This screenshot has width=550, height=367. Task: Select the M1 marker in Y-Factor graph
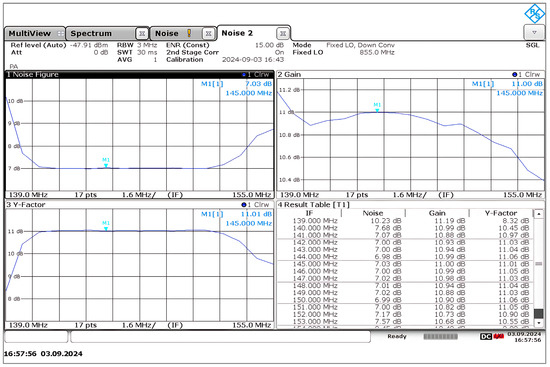click(x=106, y=226)
